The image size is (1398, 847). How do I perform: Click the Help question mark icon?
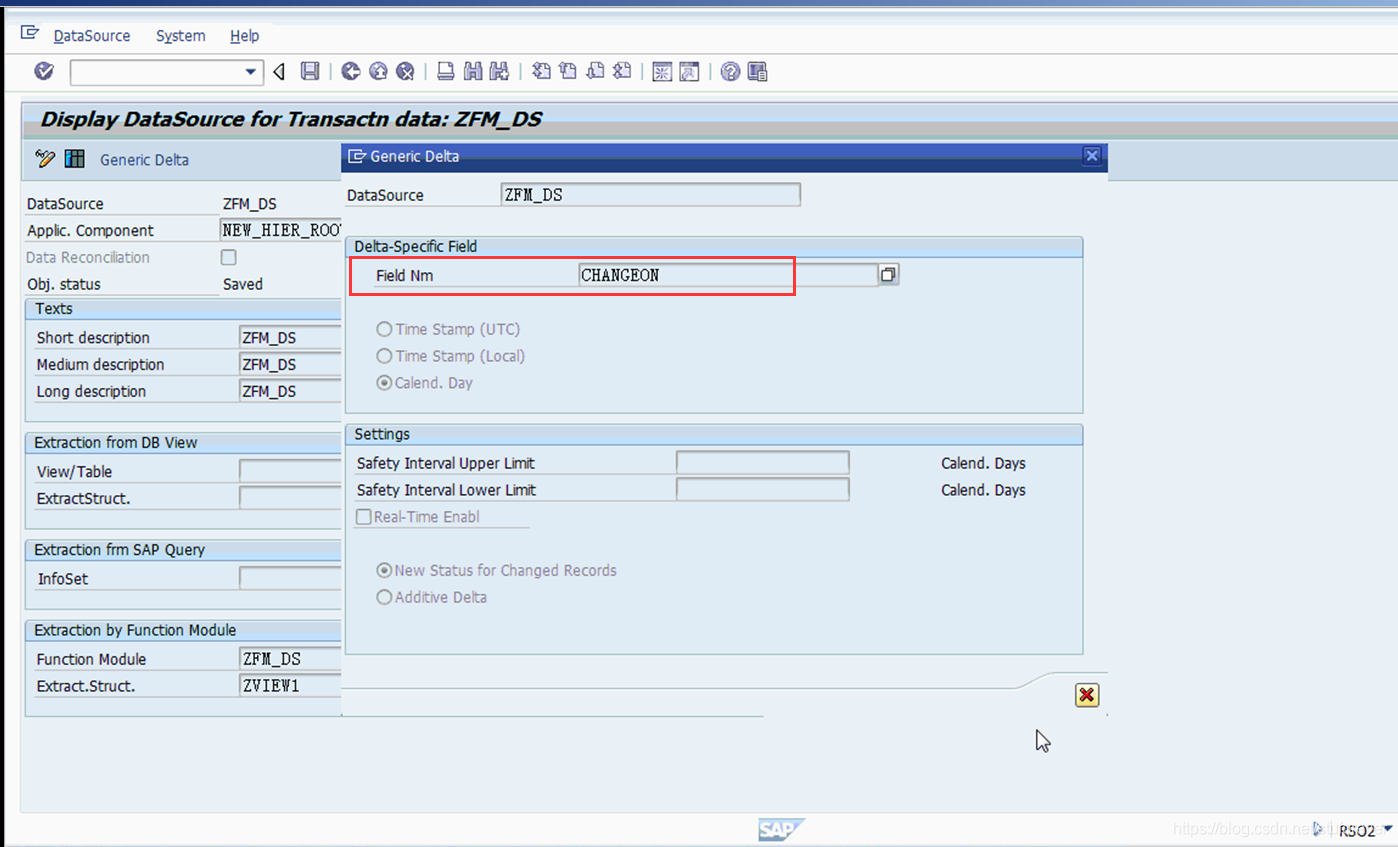point(730,71)
